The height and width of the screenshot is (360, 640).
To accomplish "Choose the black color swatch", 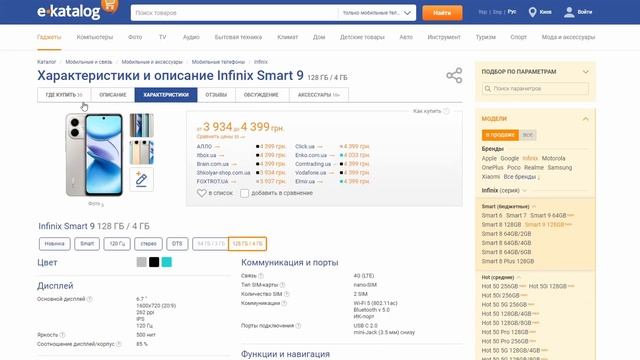I will [154, 262].
